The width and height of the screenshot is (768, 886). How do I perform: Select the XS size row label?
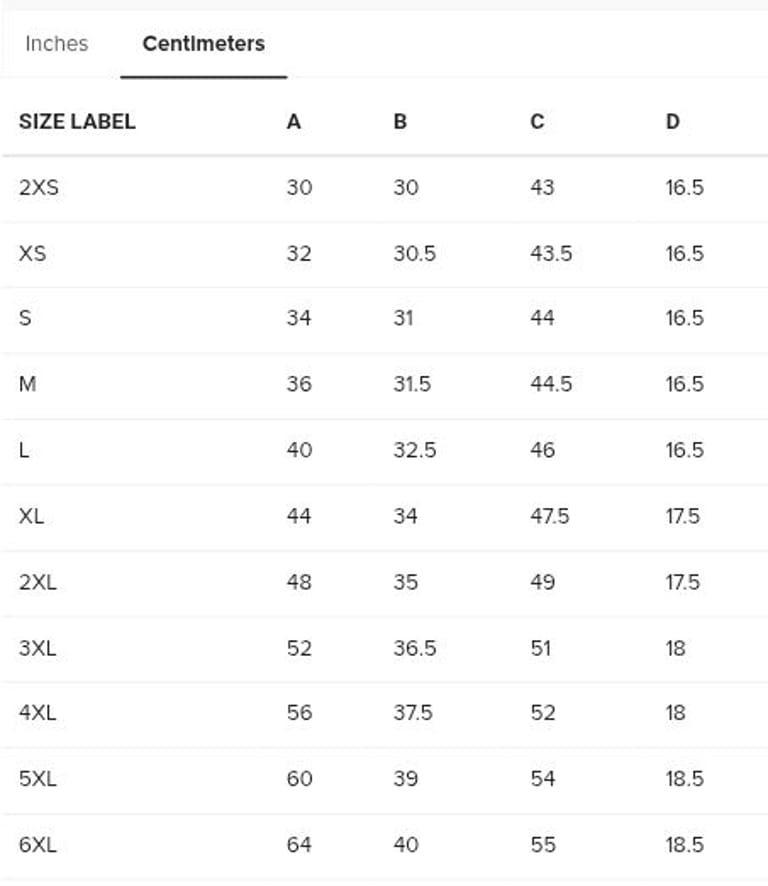click(32, 254)
